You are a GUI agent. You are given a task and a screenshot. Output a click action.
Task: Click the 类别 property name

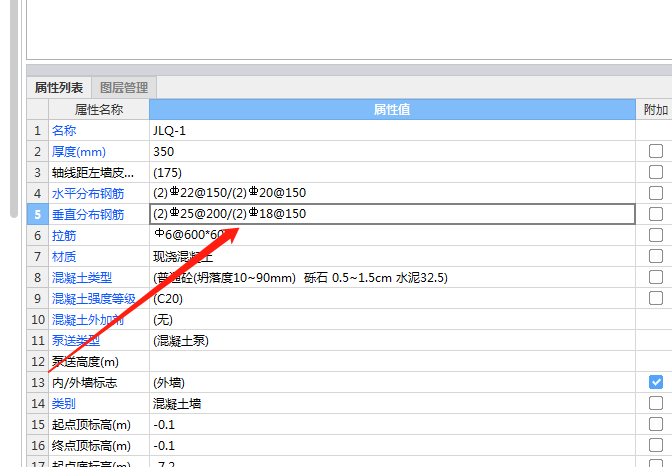pyautogui.click(x=64, y=403)
